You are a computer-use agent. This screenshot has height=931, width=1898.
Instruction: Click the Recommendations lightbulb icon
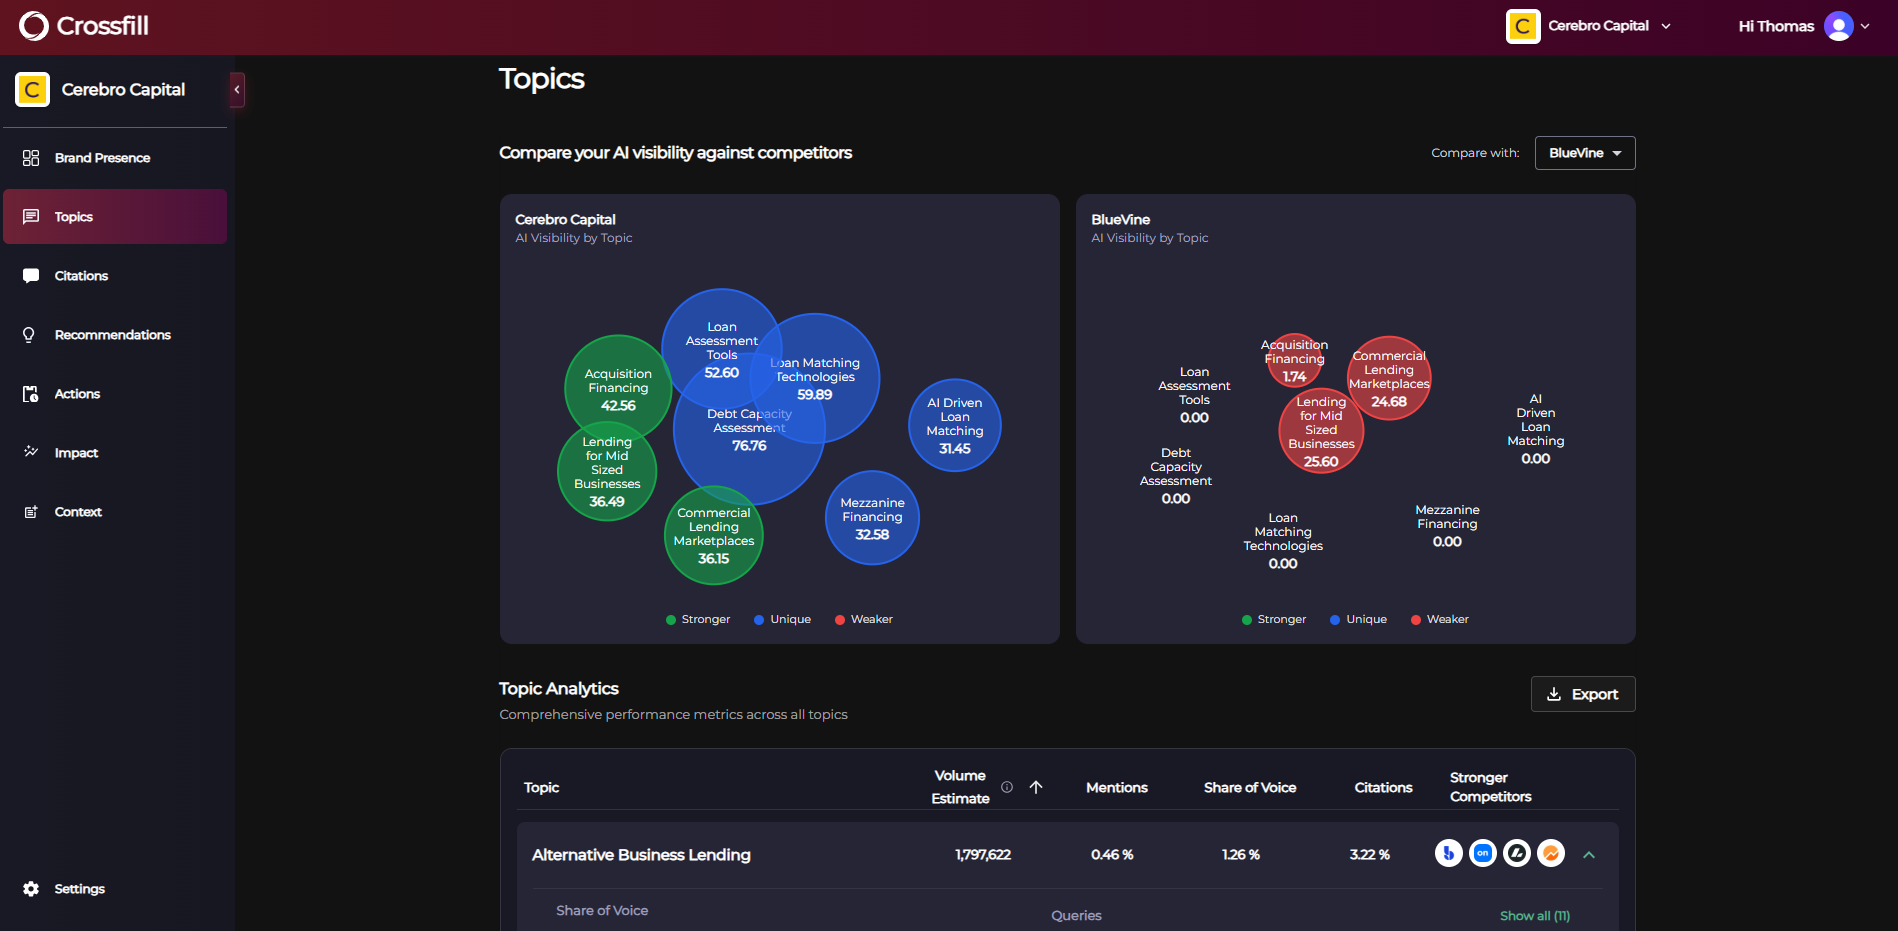(x=30, y=335)
